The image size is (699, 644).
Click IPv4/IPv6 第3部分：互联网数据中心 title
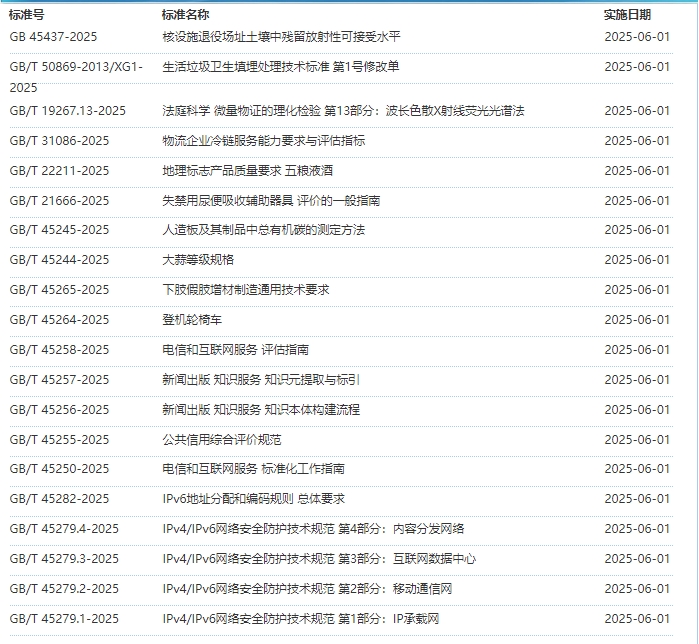[x=319, y=558]
